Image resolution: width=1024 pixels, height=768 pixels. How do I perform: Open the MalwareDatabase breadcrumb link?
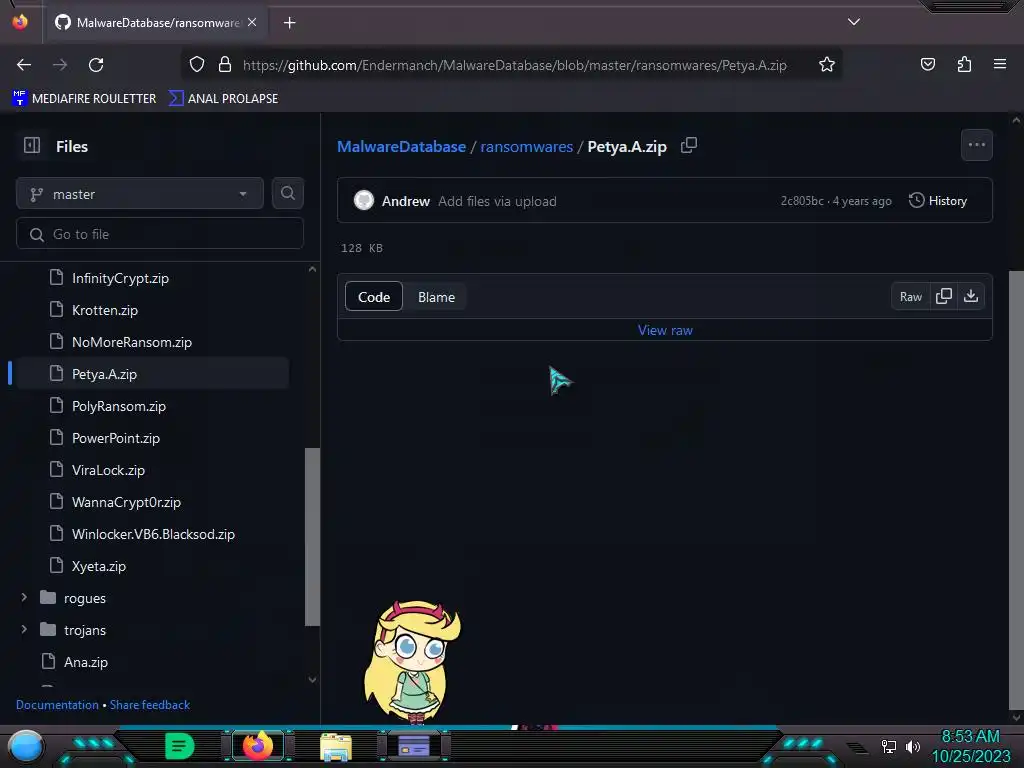tap(402, 146)
